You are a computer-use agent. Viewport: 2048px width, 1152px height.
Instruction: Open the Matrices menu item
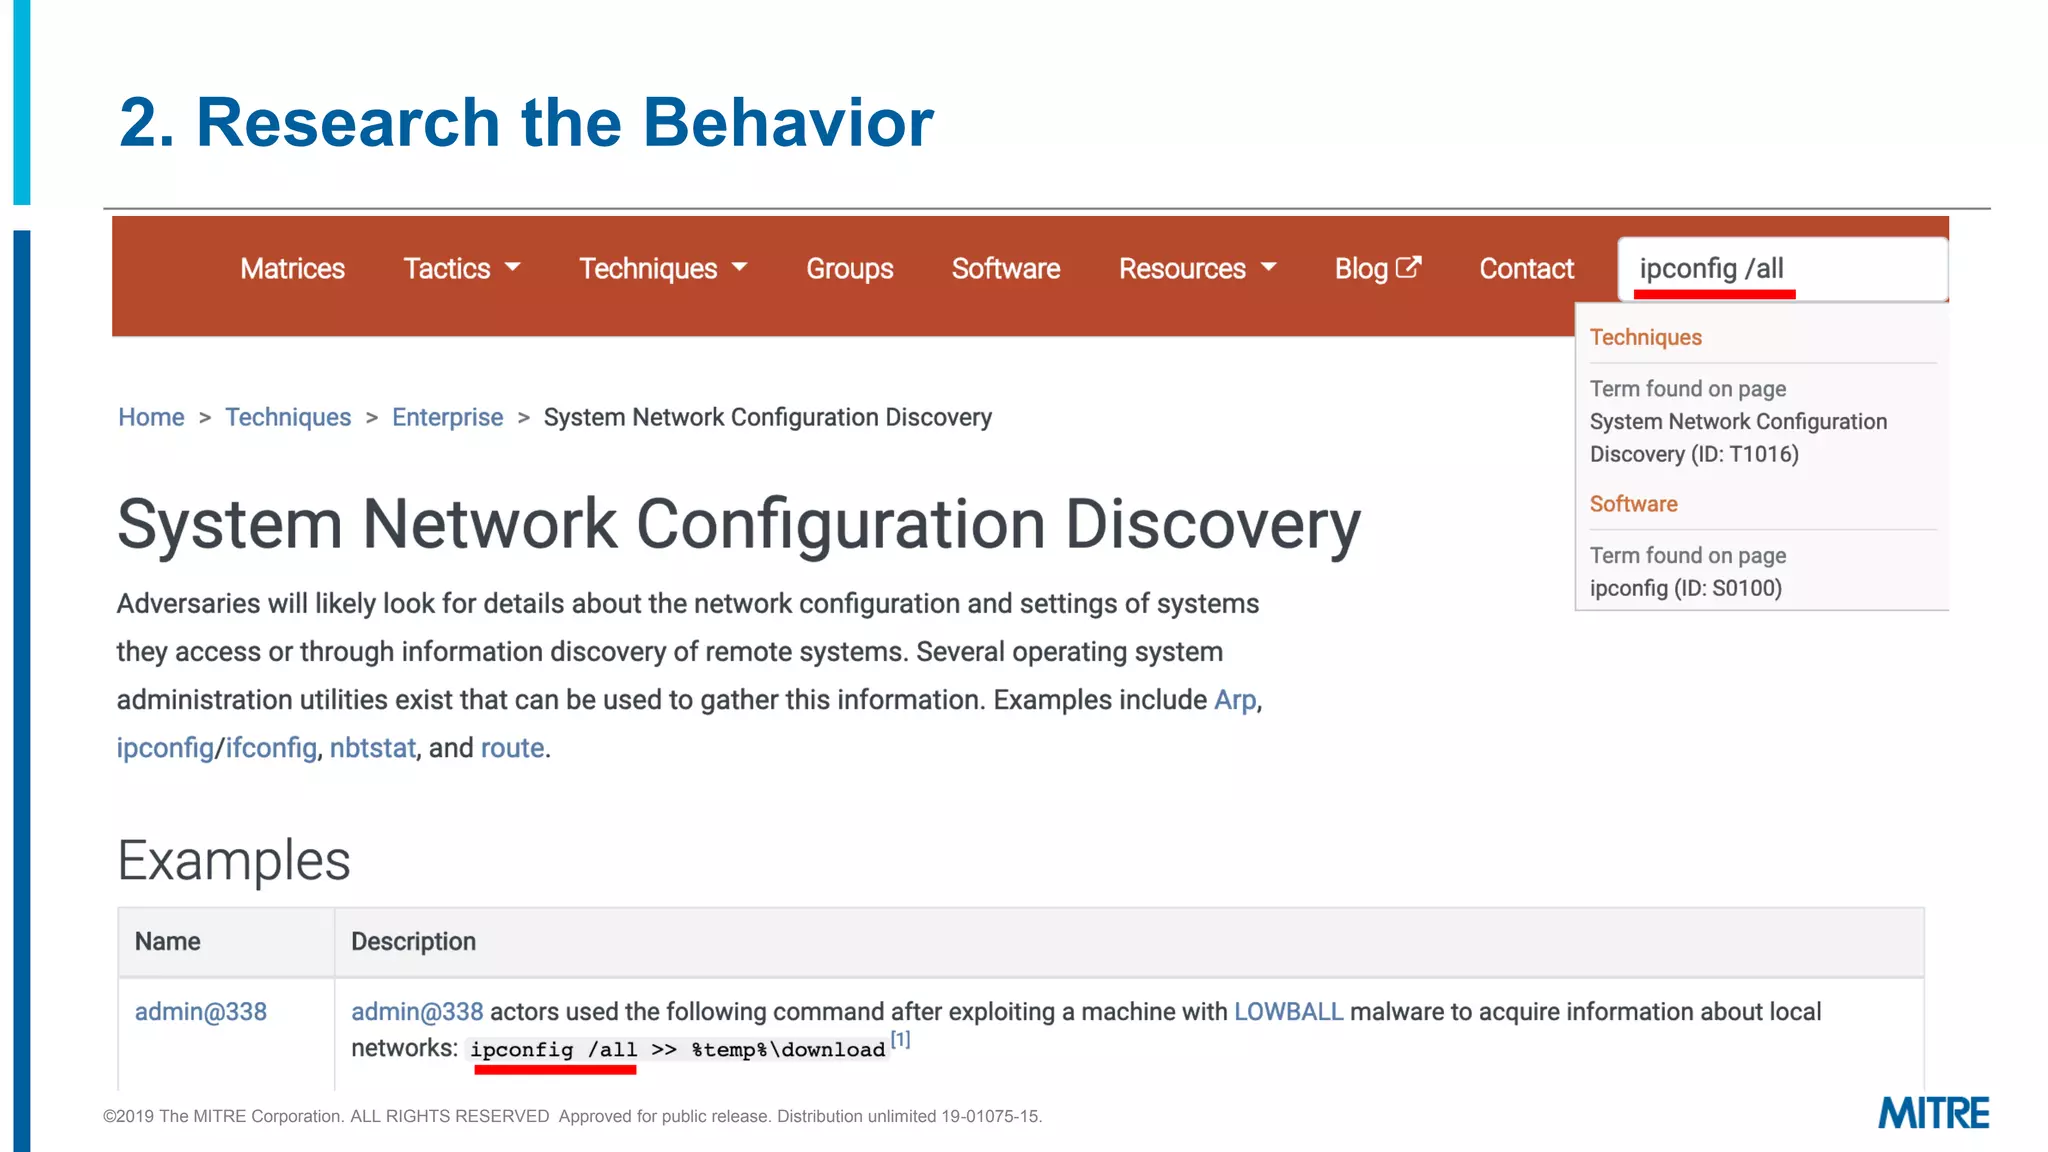[292, 268]
